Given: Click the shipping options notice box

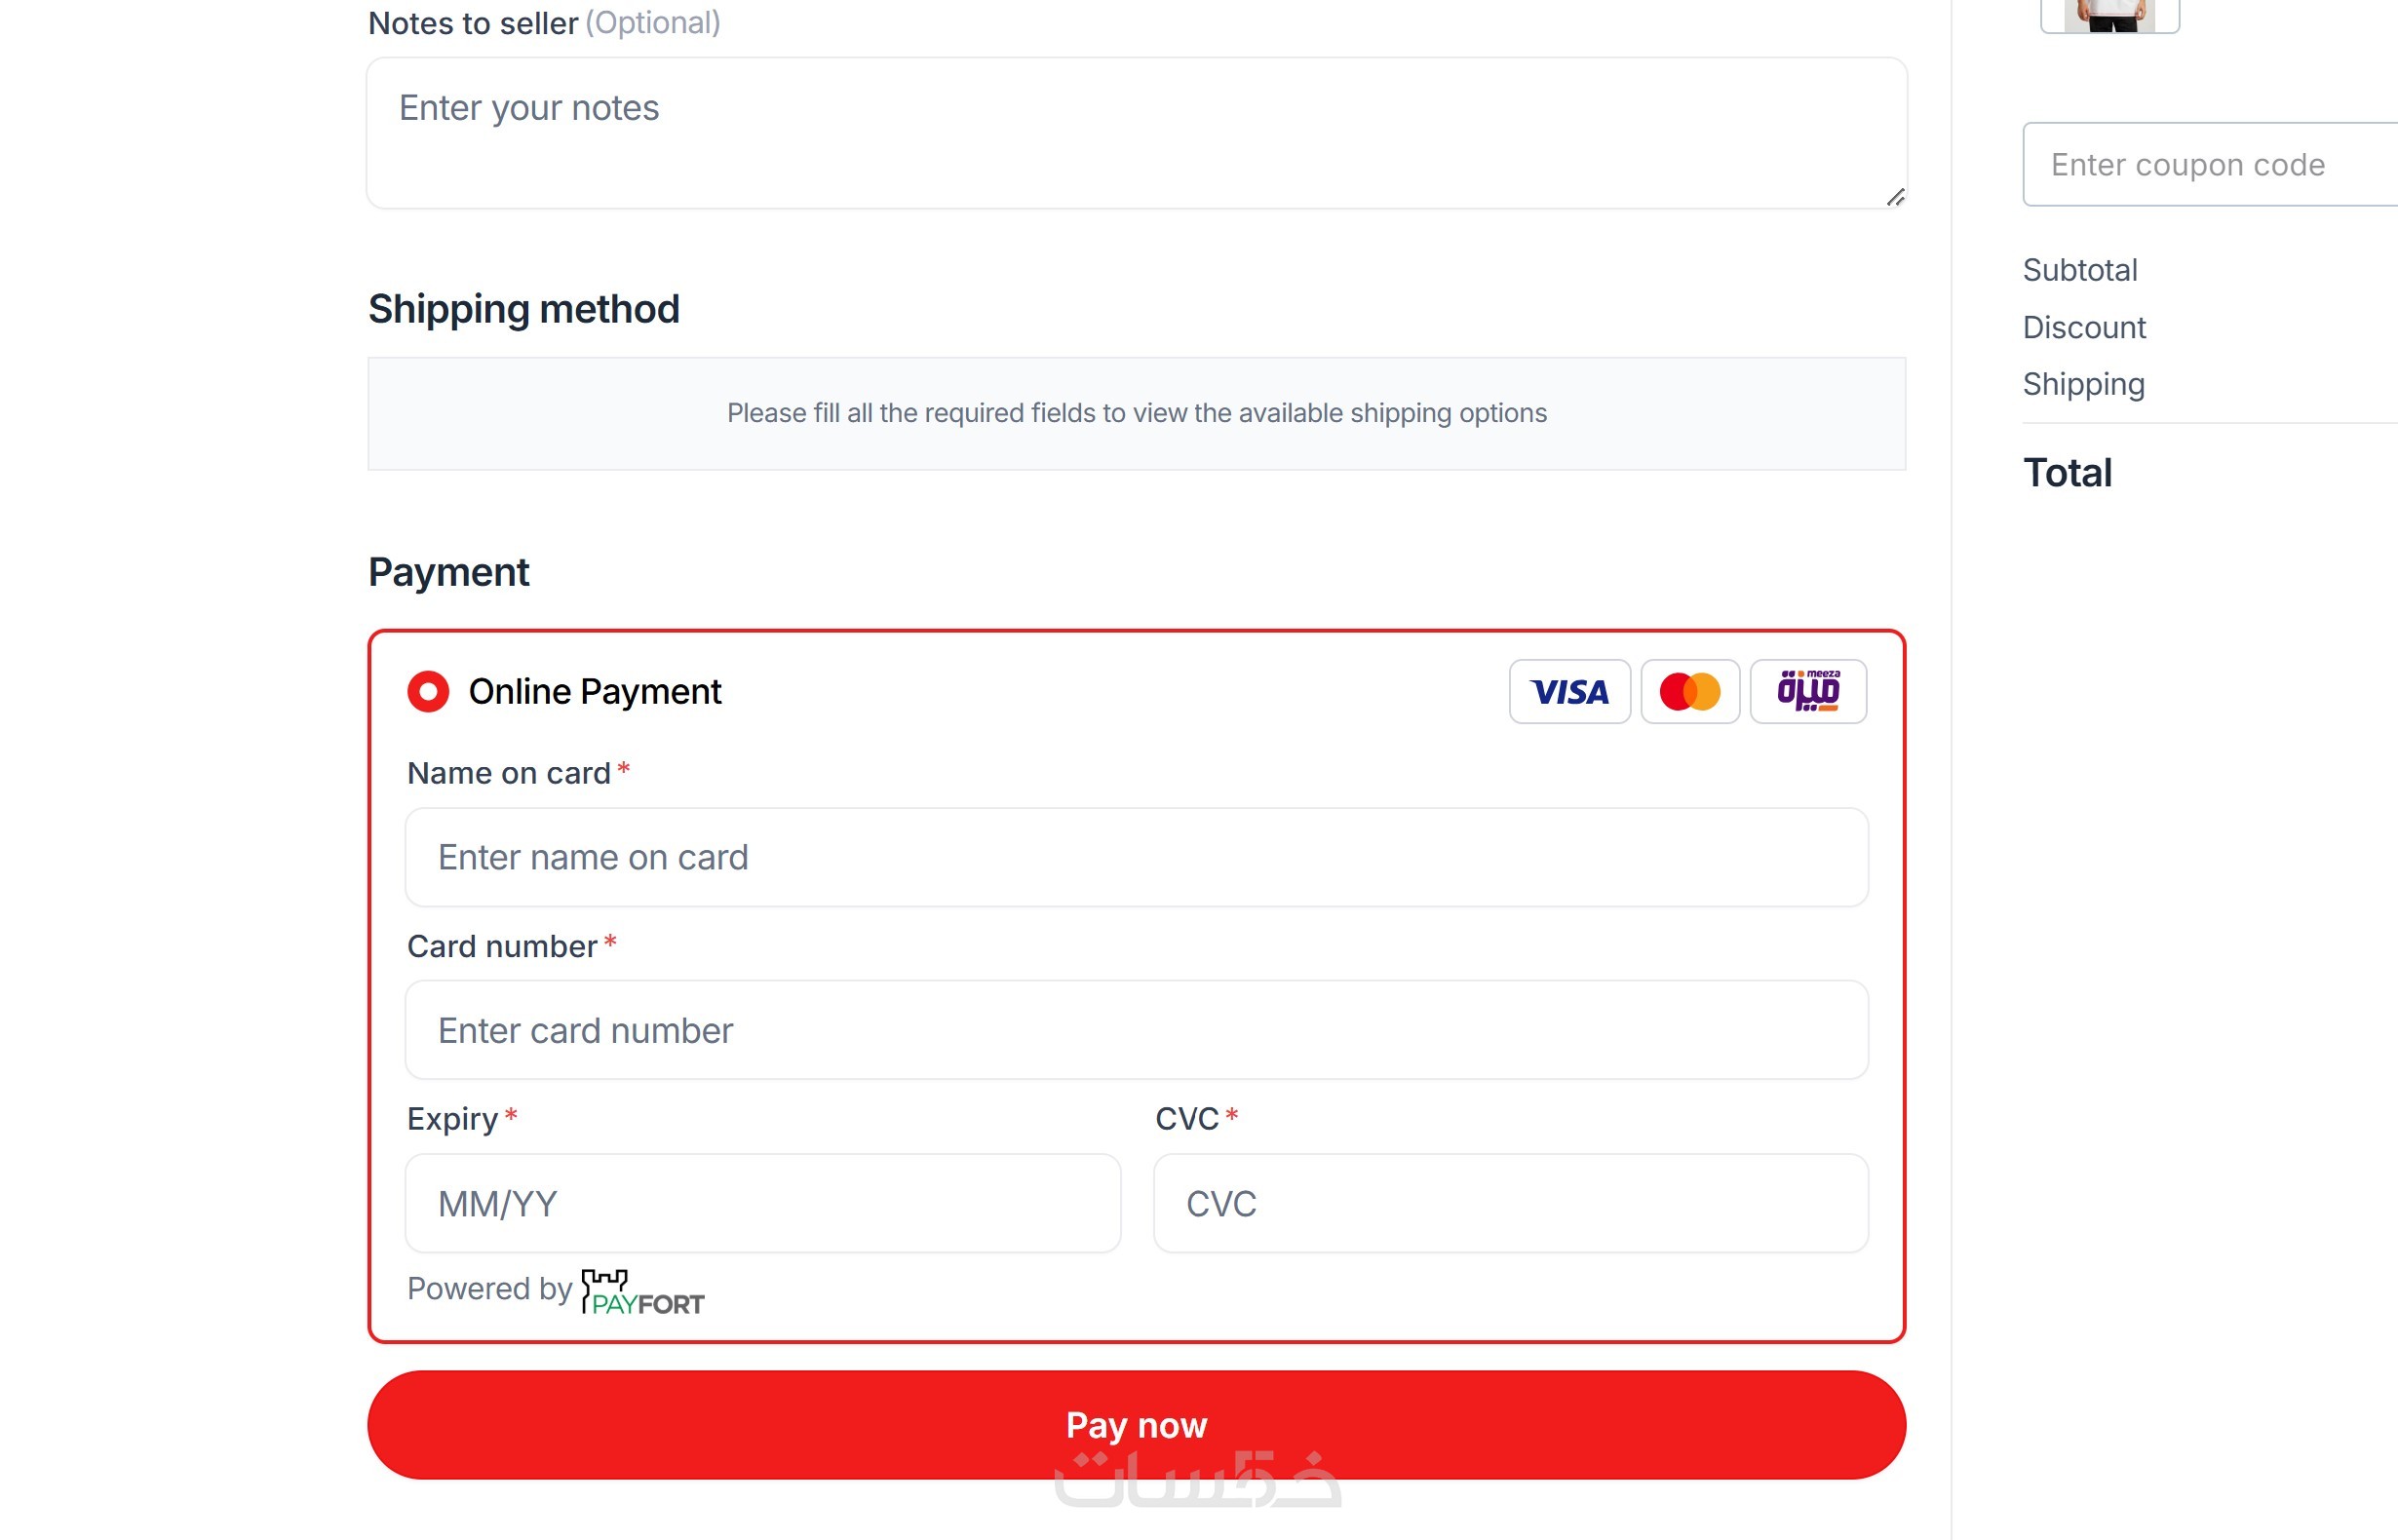Looking at the screenshot, I should click(x=1135, y=413).
